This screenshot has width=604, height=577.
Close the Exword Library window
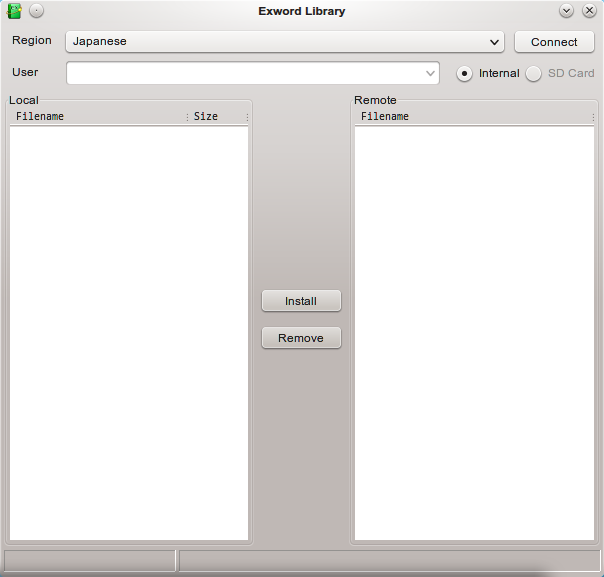point(589,11)
